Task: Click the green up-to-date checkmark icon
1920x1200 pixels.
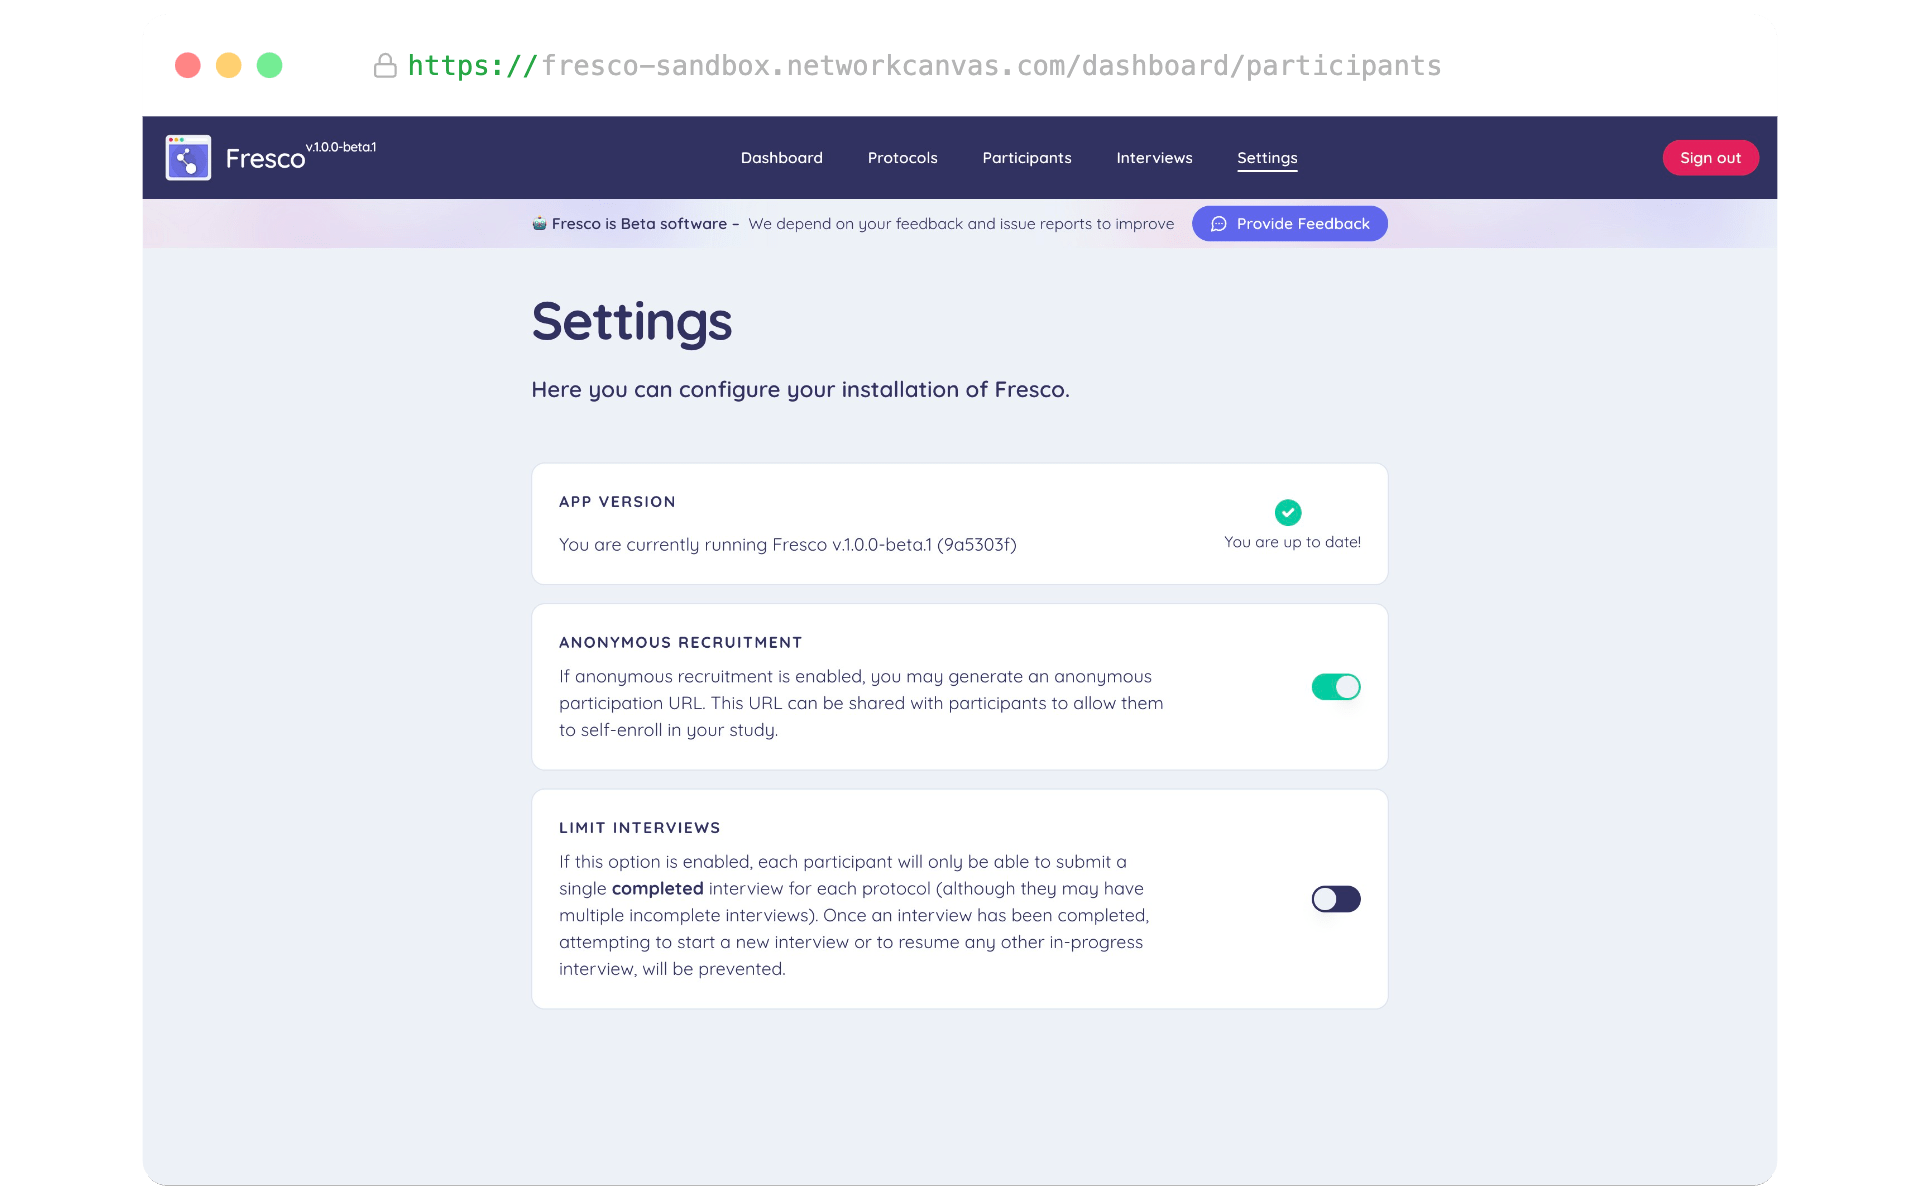Action: click(x=1288, y=512)
